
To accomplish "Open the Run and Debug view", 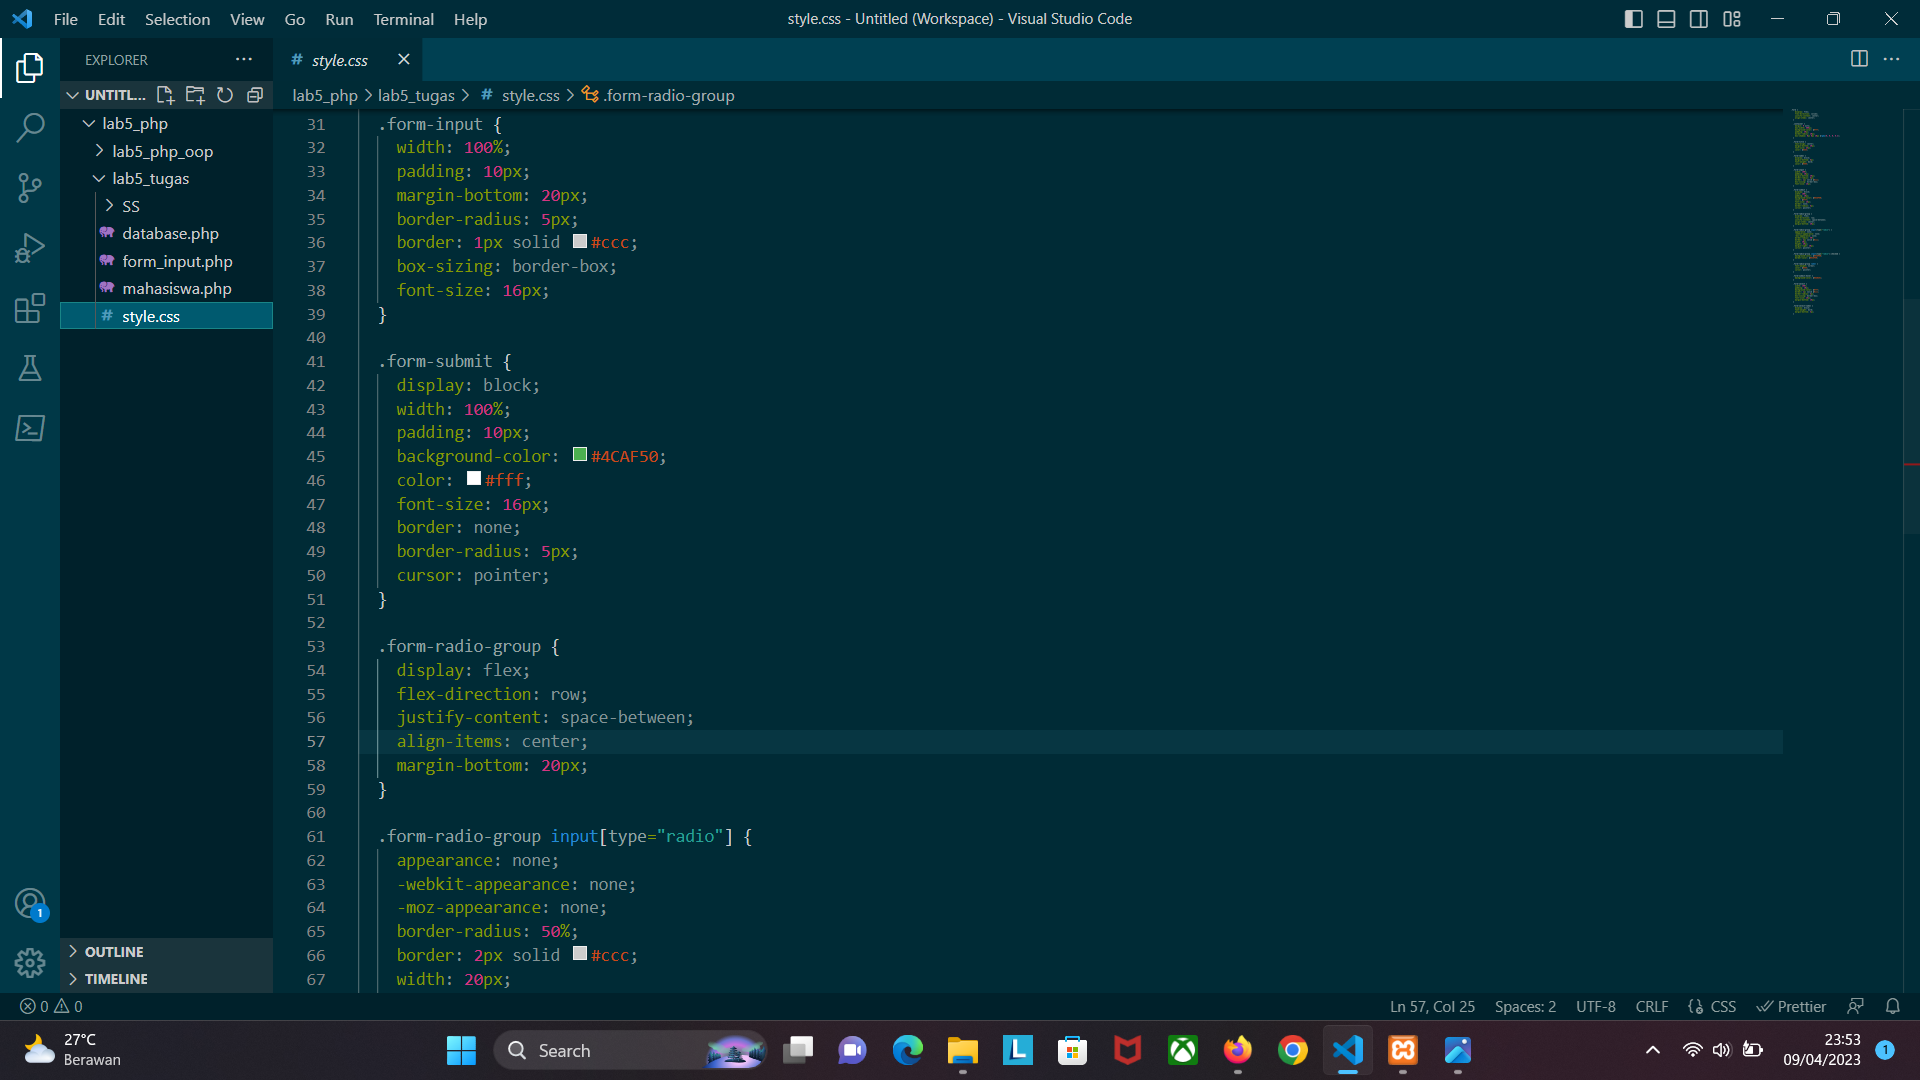I will [30, 248].
